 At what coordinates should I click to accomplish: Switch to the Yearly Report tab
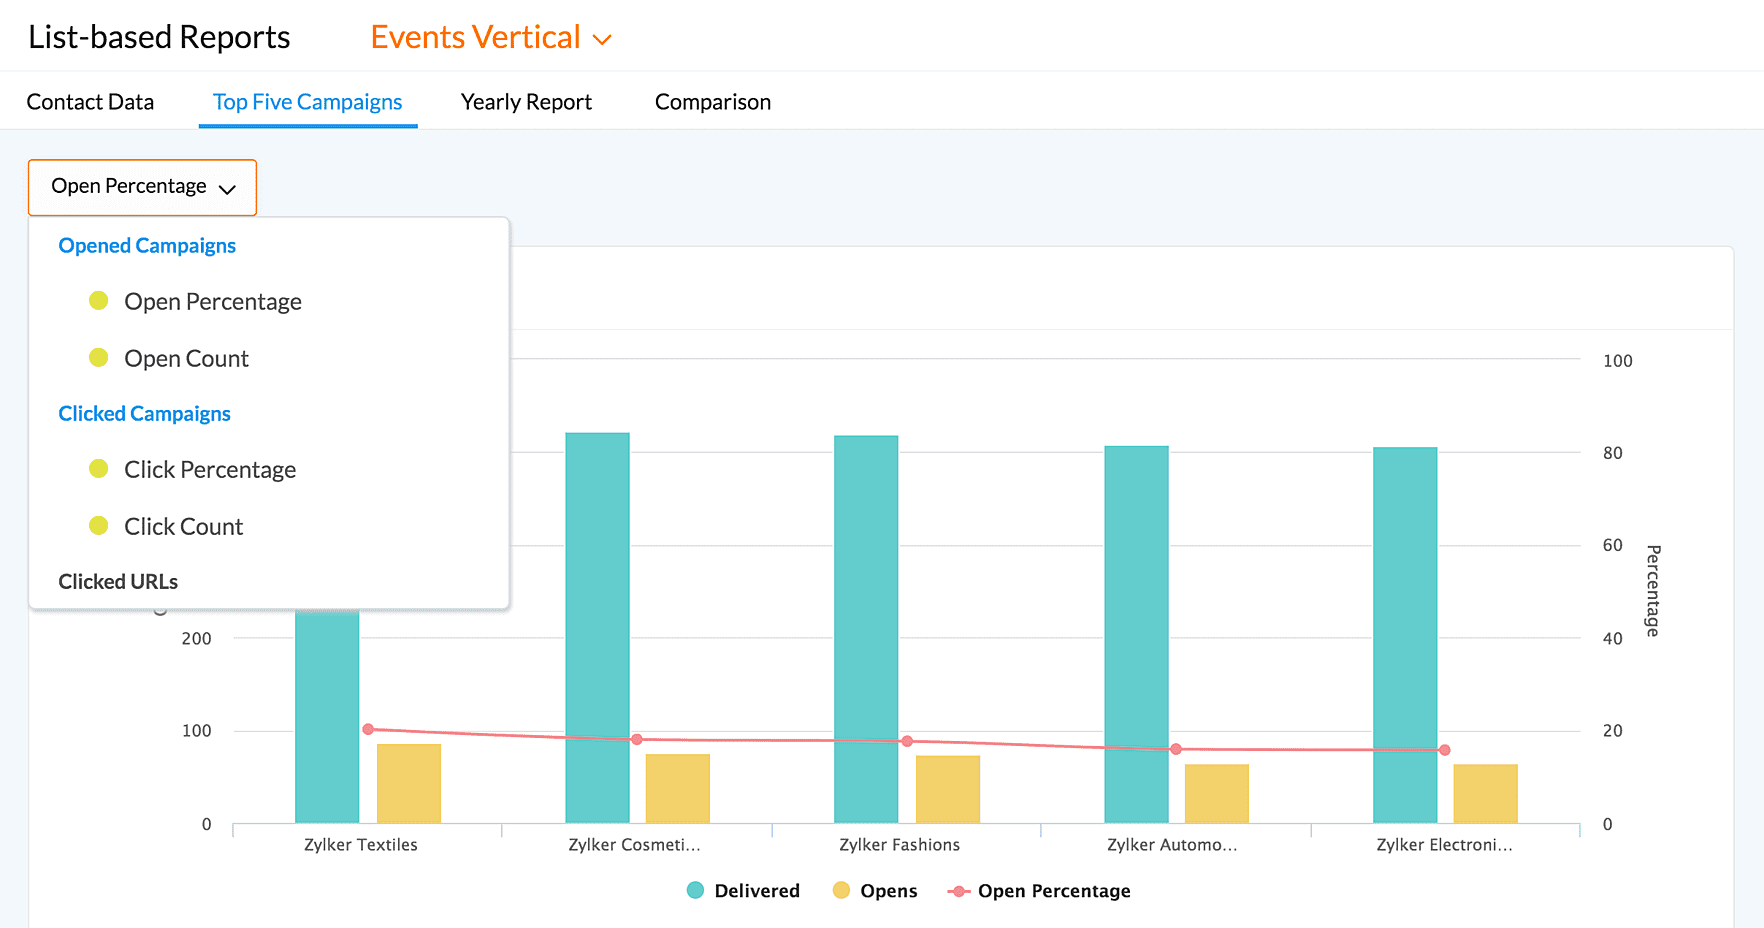(526, 102)
